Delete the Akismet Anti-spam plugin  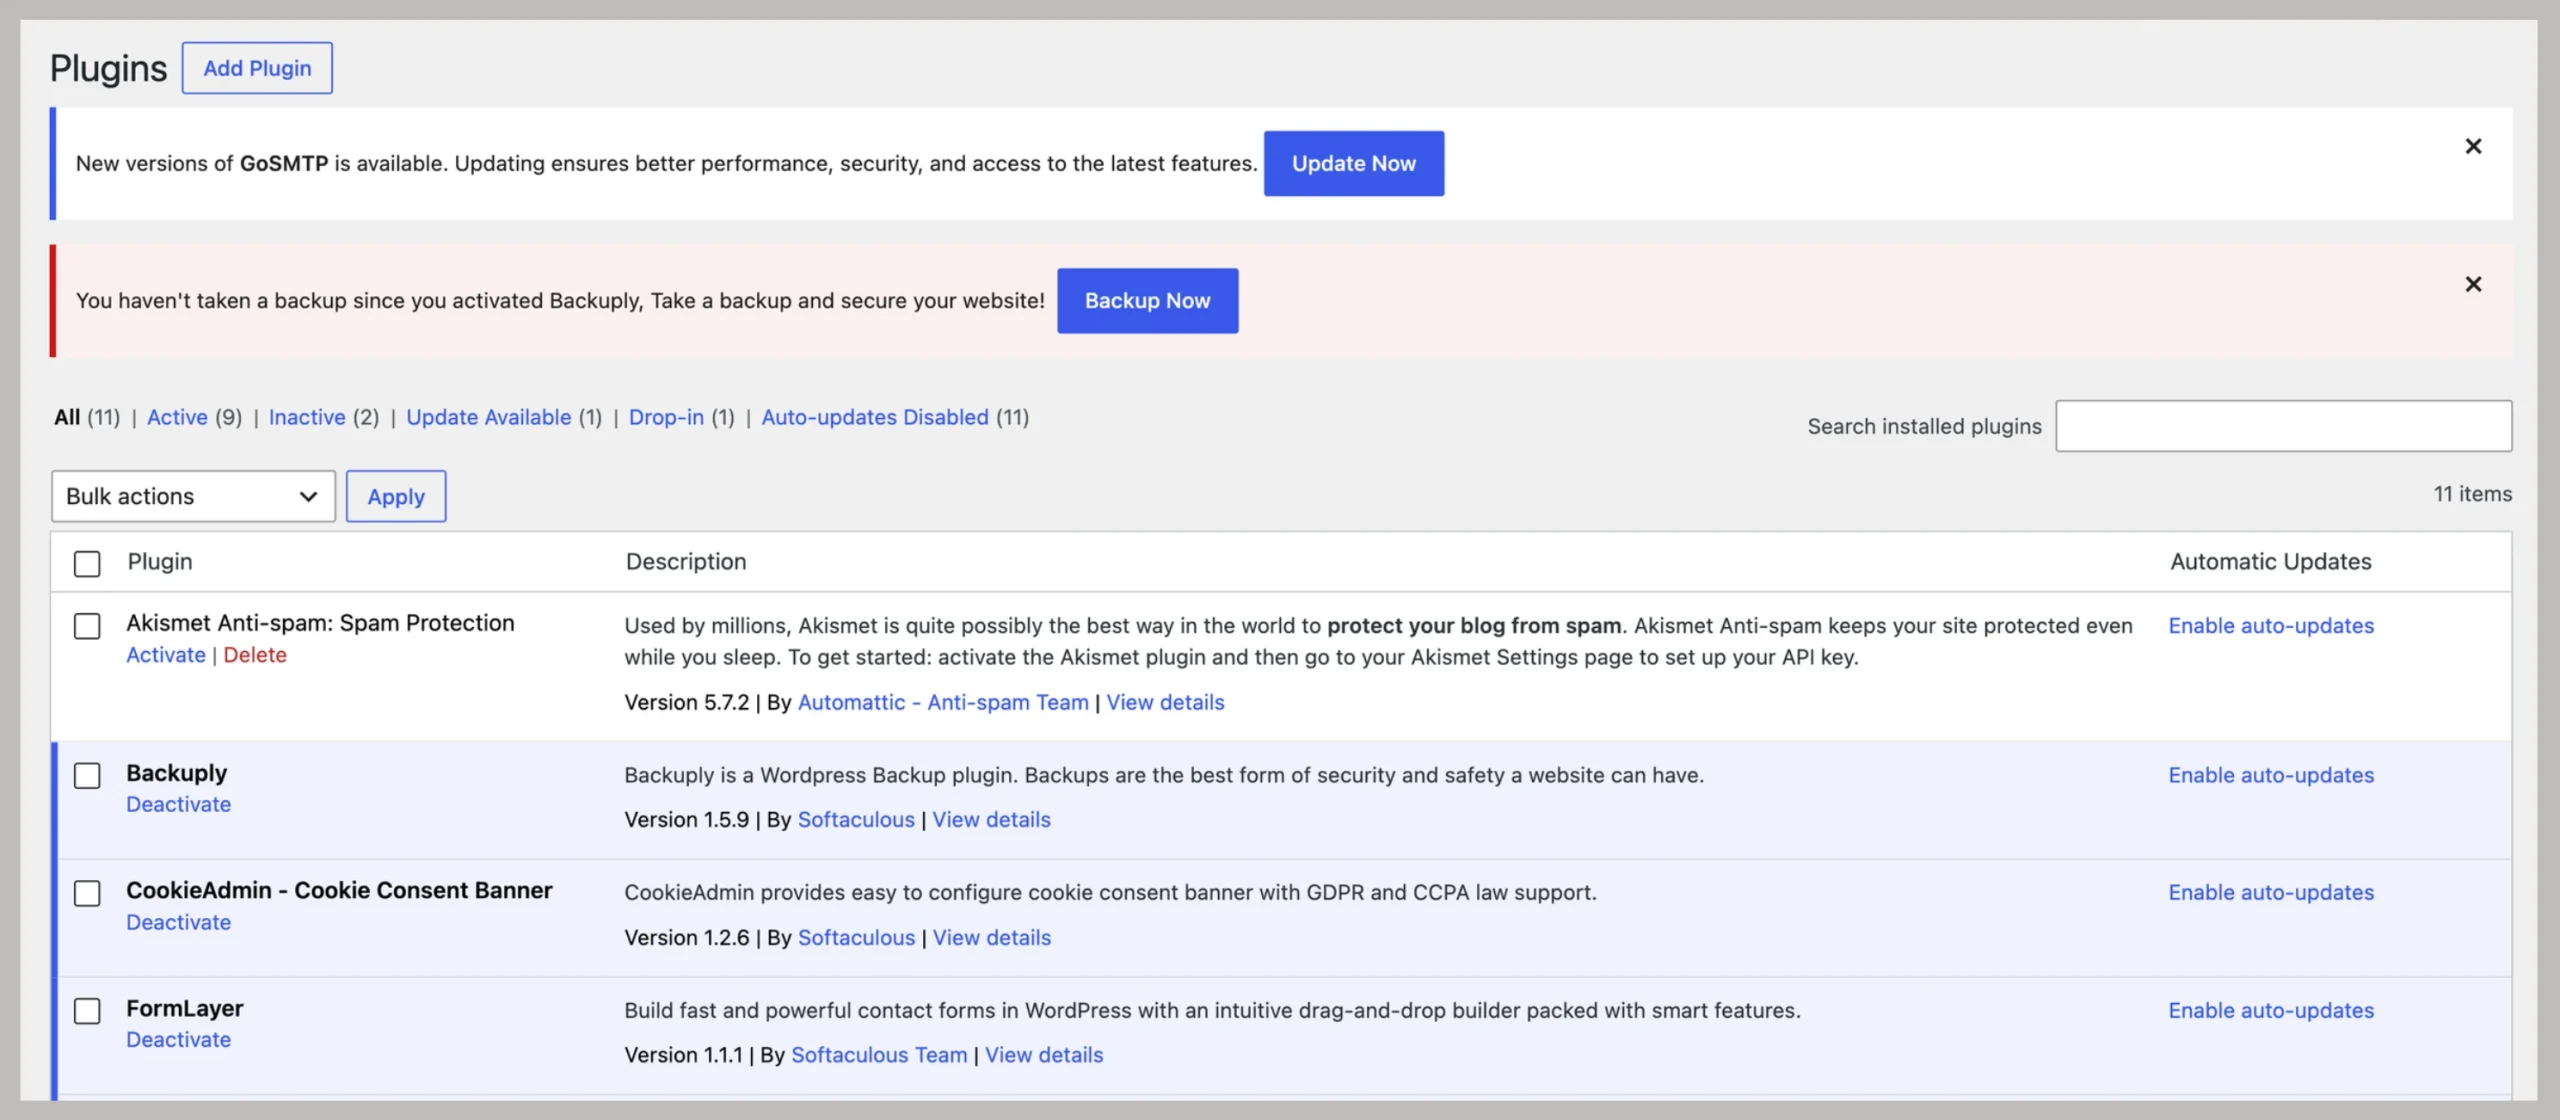(x=255, y=655)
